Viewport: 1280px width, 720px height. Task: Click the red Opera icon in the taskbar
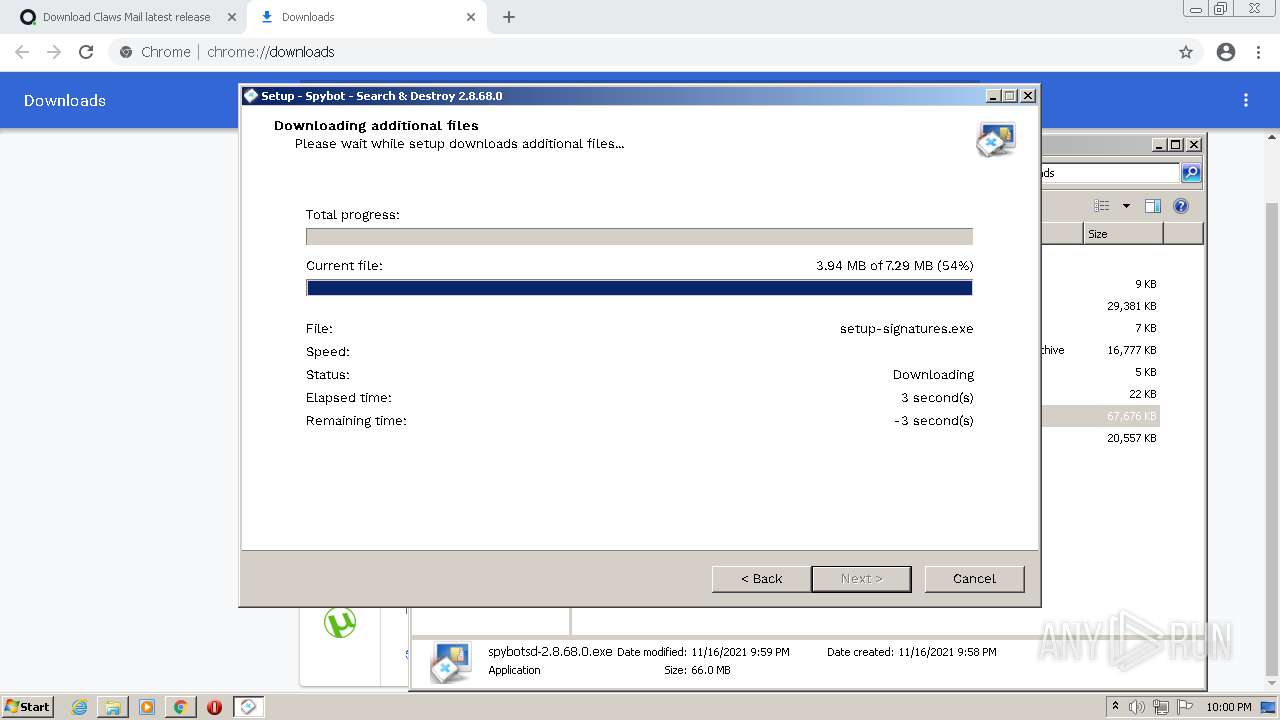pyautogui.click(x=214, y=707)
